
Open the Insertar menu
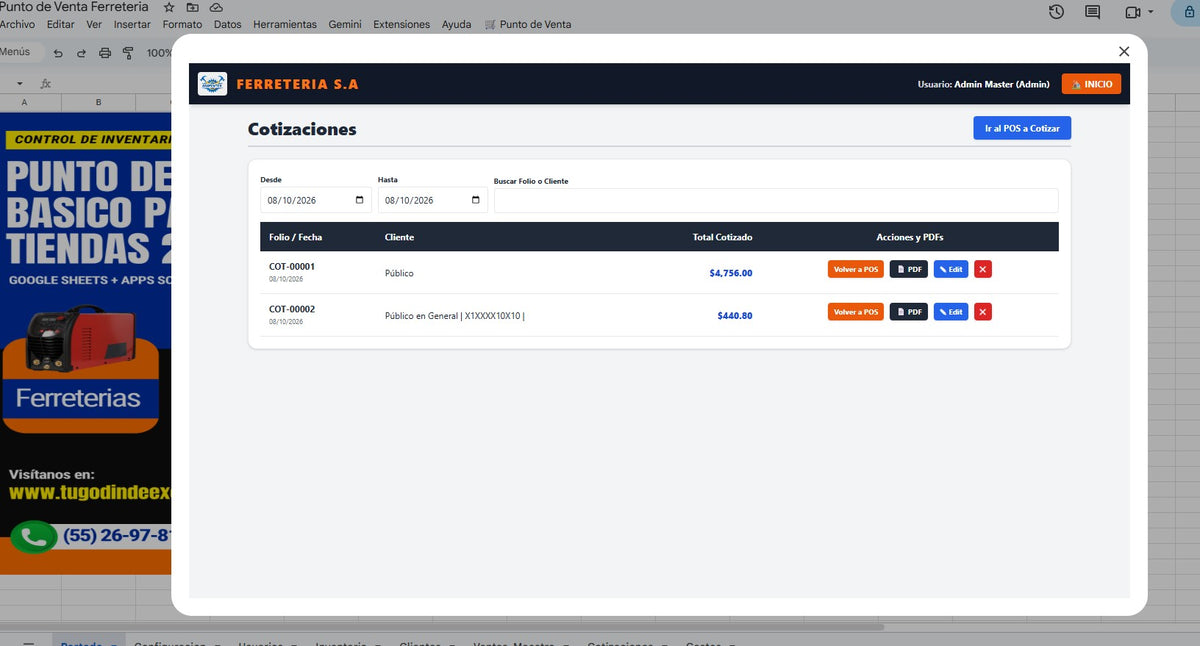click(x=132, y=24)
